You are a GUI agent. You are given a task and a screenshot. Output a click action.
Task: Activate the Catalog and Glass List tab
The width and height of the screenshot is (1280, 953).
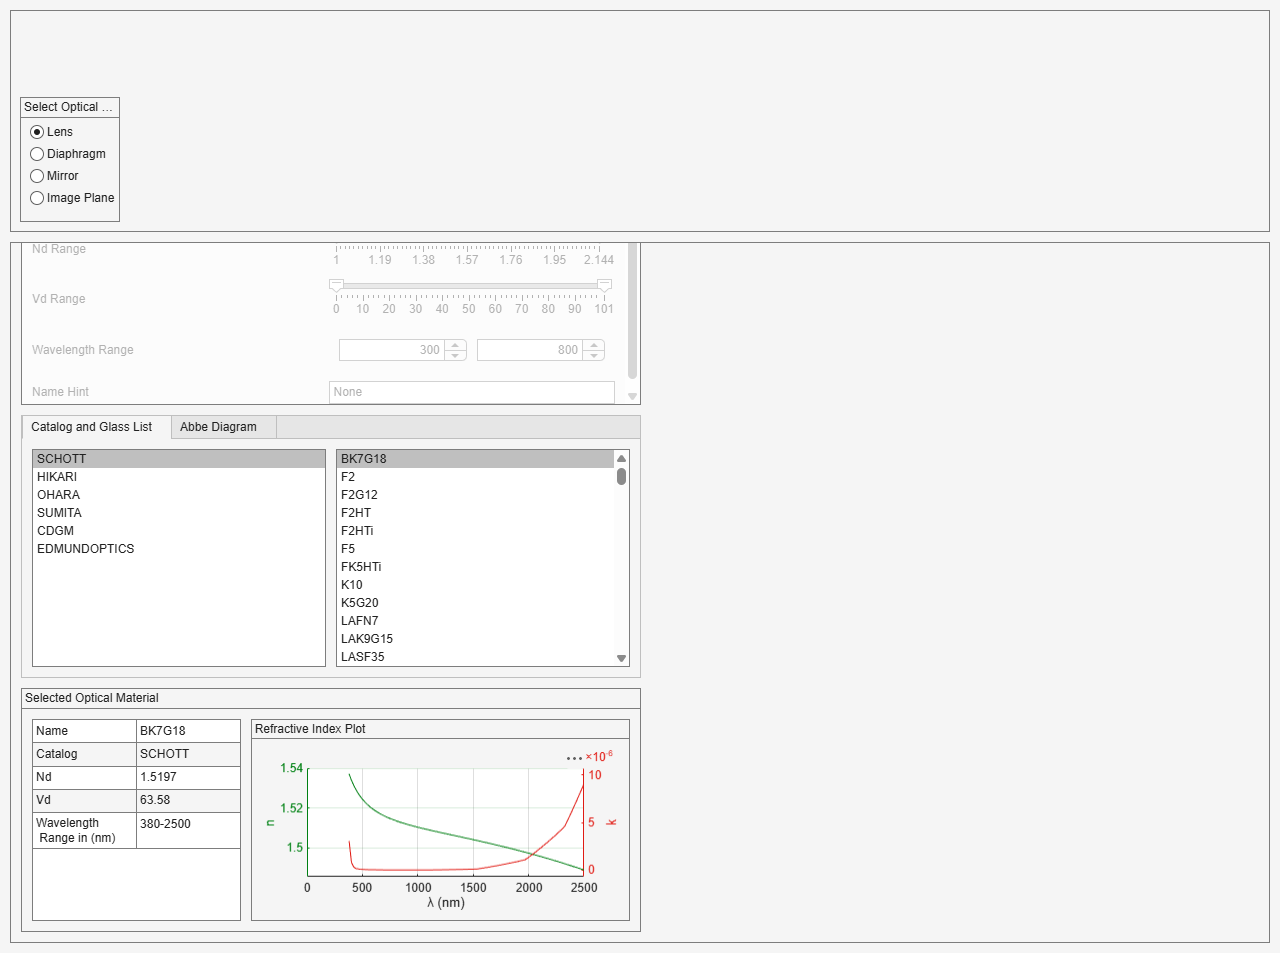95,426
